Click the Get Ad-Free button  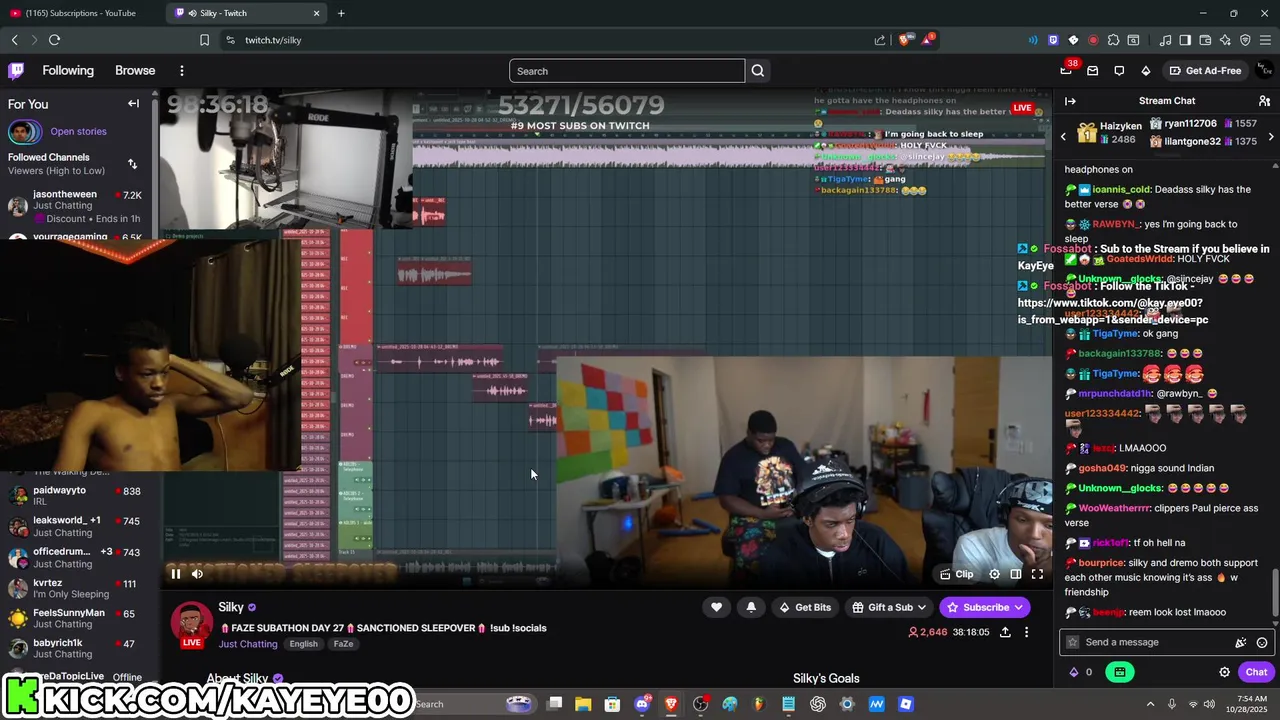[1206, 71]
